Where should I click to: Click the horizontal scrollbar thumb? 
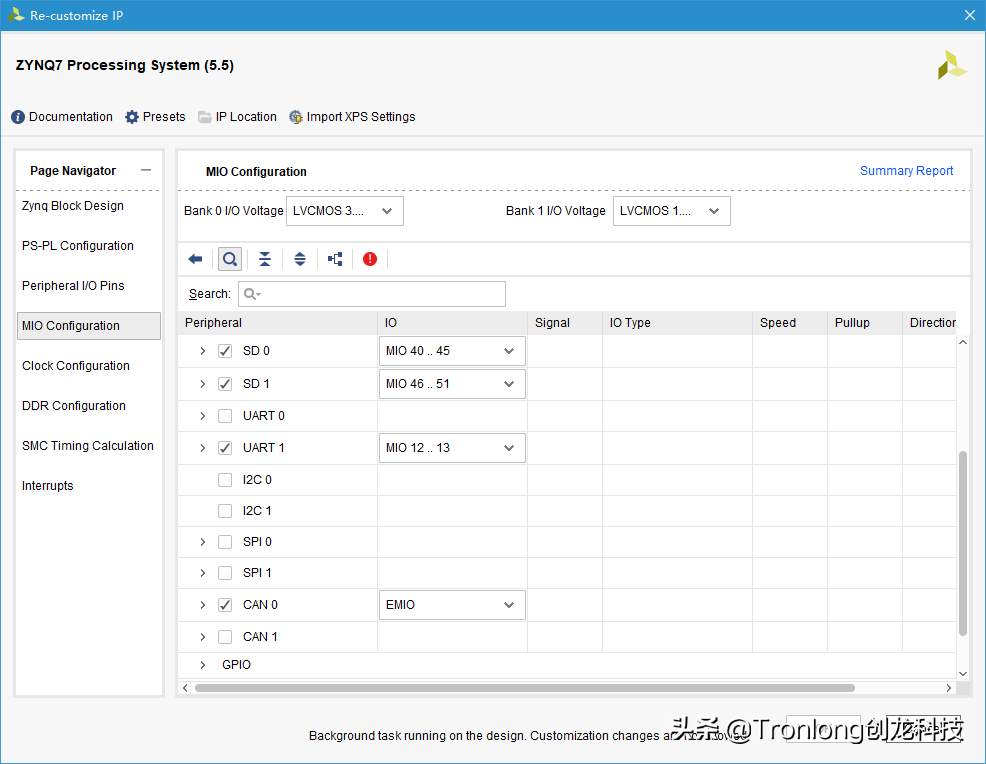click(x=524, y=688)
